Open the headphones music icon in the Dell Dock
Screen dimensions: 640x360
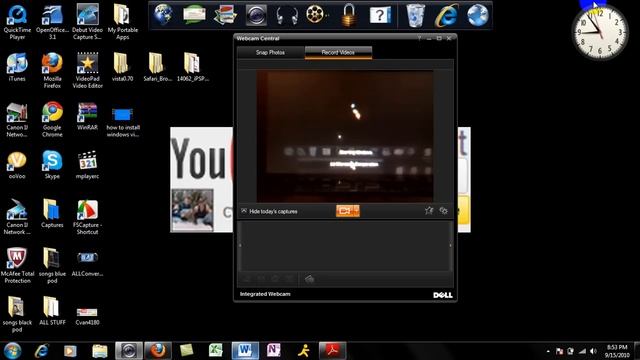pyautogui.click(x=286, y=16)
